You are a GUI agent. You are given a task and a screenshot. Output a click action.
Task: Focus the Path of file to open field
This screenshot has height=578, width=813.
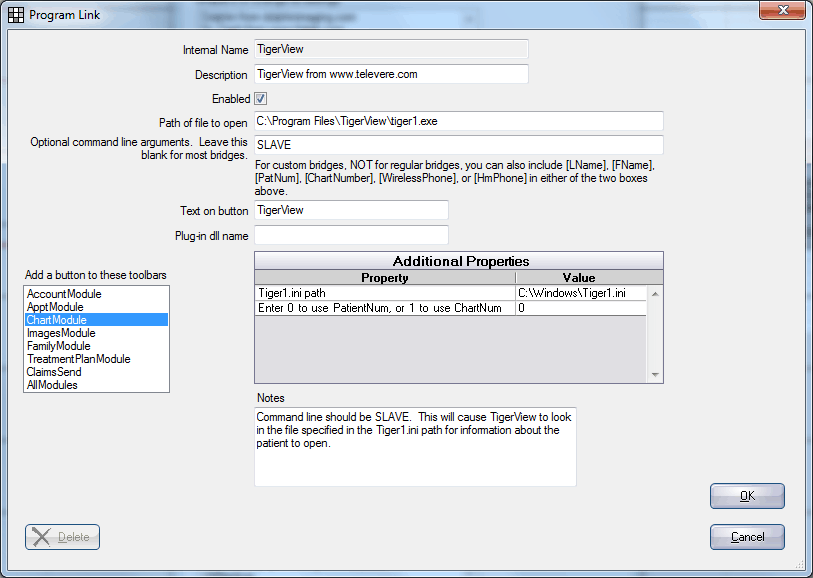(459, 121)
